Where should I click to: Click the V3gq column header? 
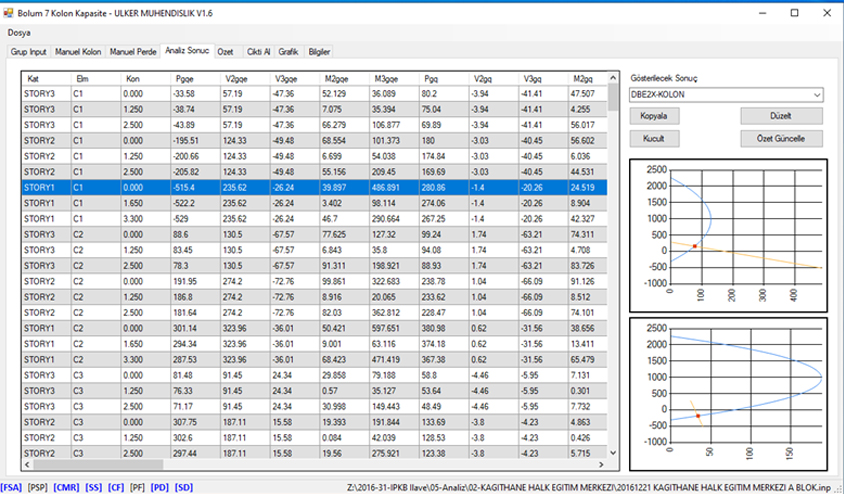pos(543,79)
